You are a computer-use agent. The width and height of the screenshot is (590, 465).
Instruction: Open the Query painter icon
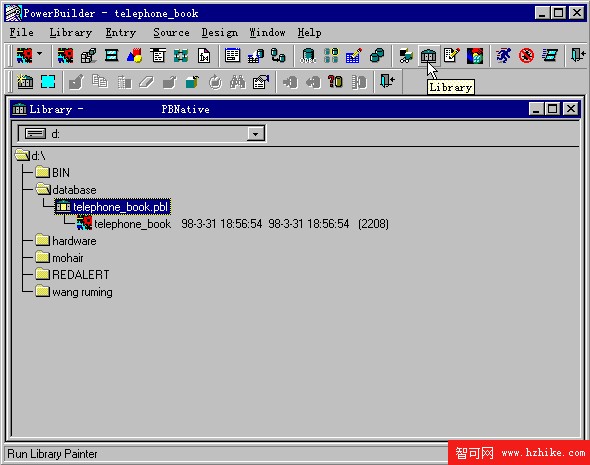(255, 56)
